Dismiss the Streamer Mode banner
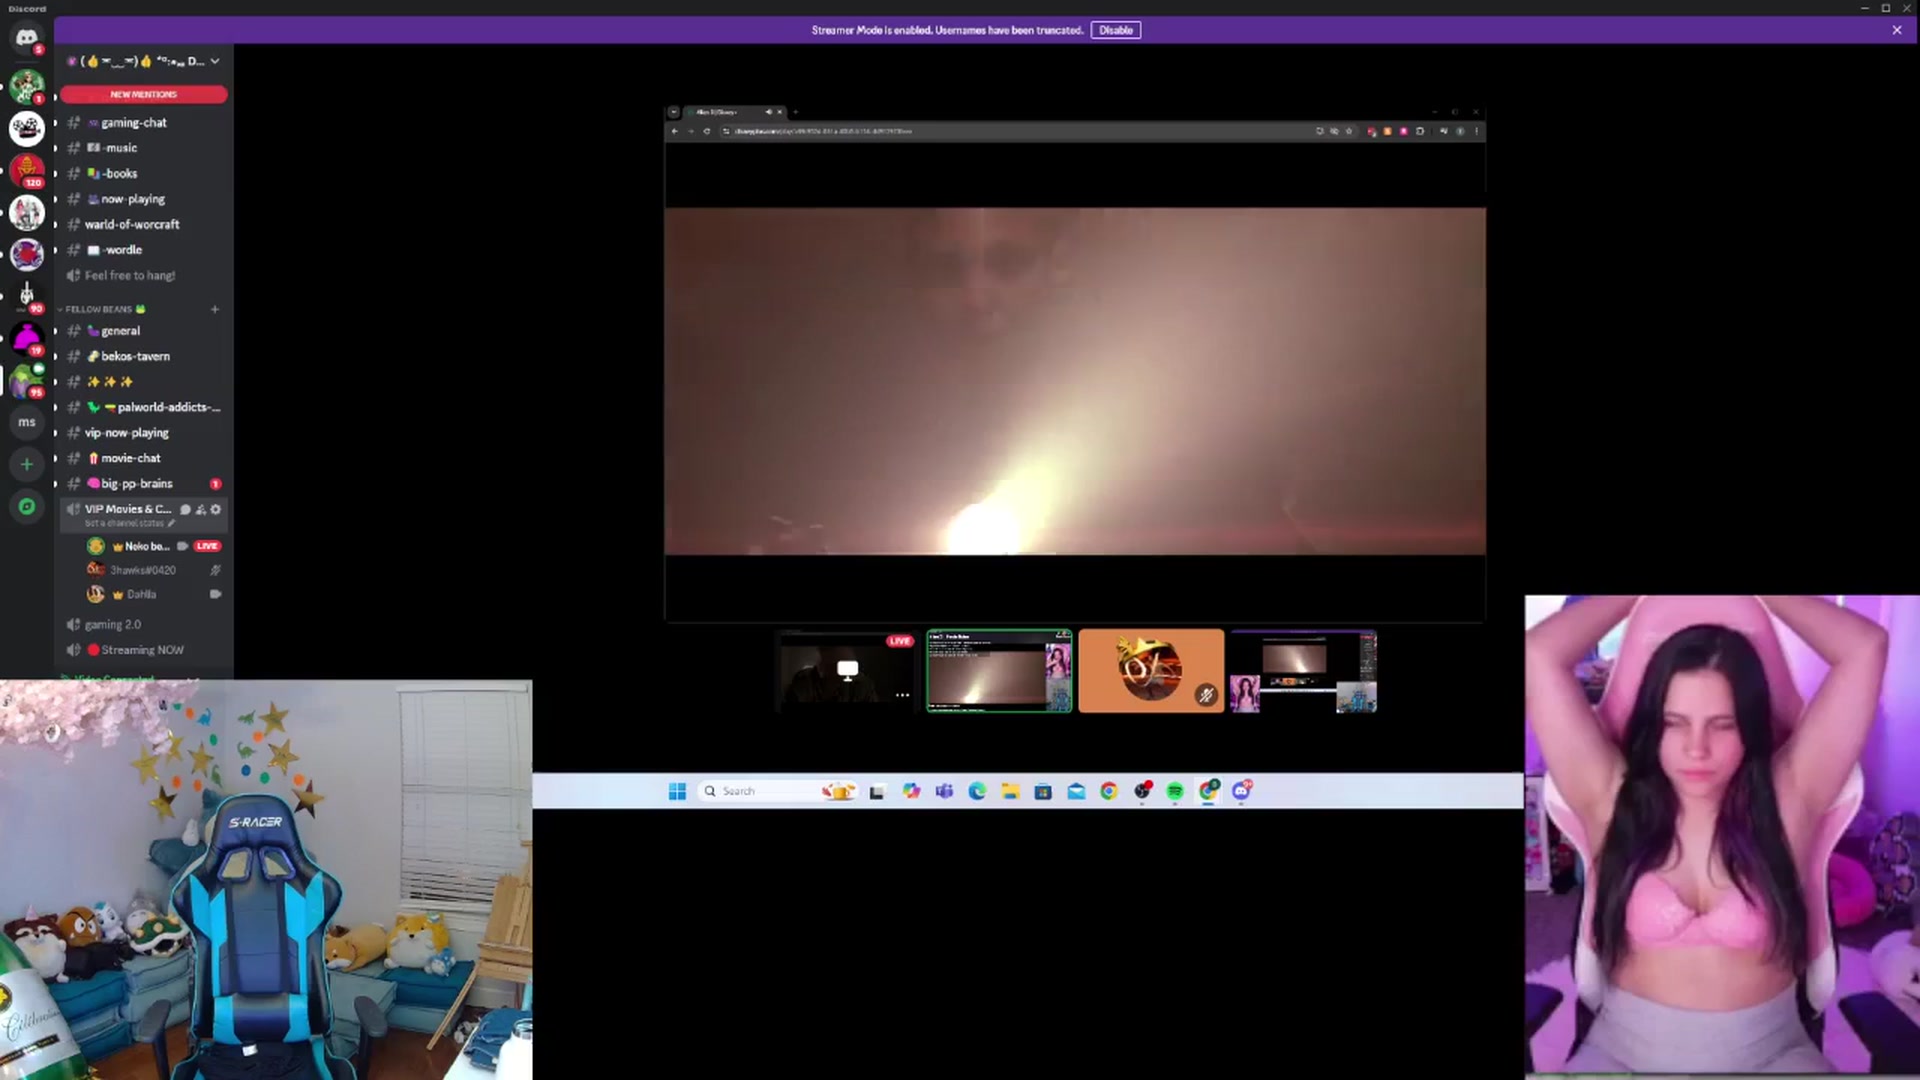This screenshot has width=1920, height=1080. pyautogui.click(x=1897, y=30)
